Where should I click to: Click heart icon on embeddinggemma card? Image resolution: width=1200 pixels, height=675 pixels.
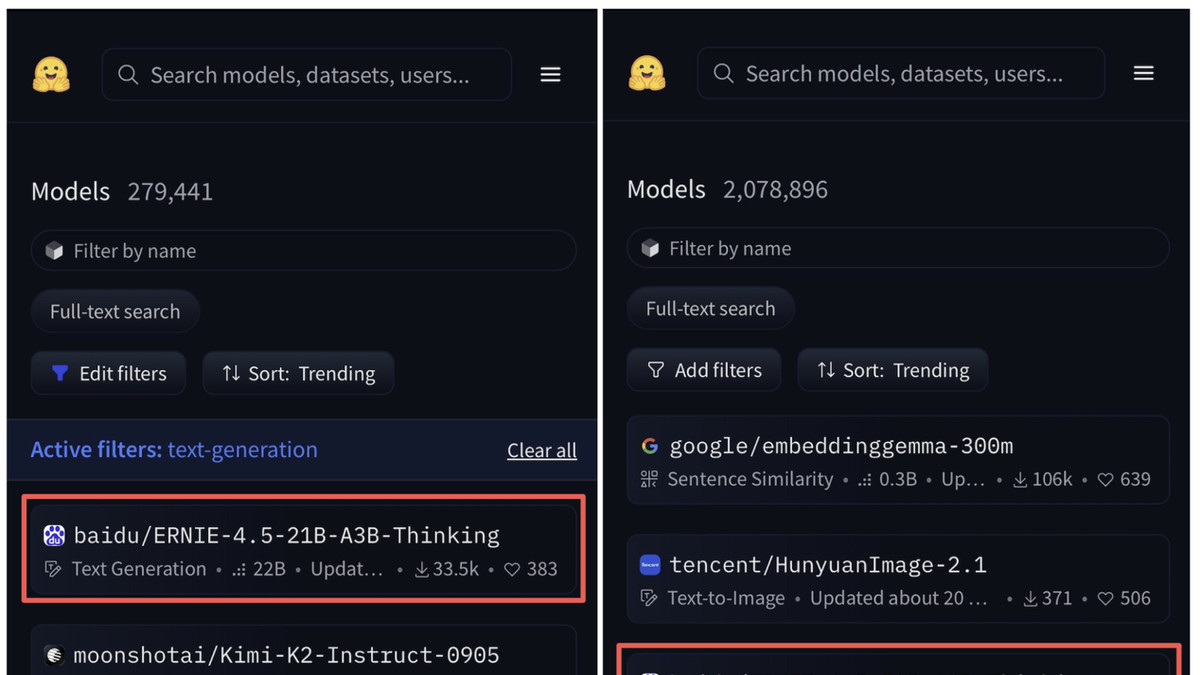pos(1105,479)
